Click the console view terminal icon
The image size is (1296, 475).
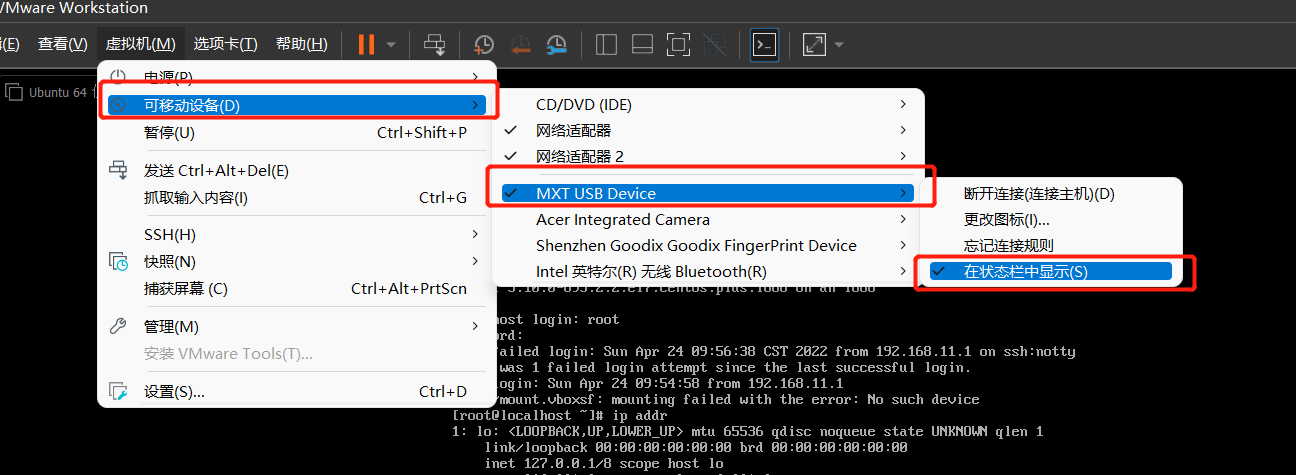765,44
